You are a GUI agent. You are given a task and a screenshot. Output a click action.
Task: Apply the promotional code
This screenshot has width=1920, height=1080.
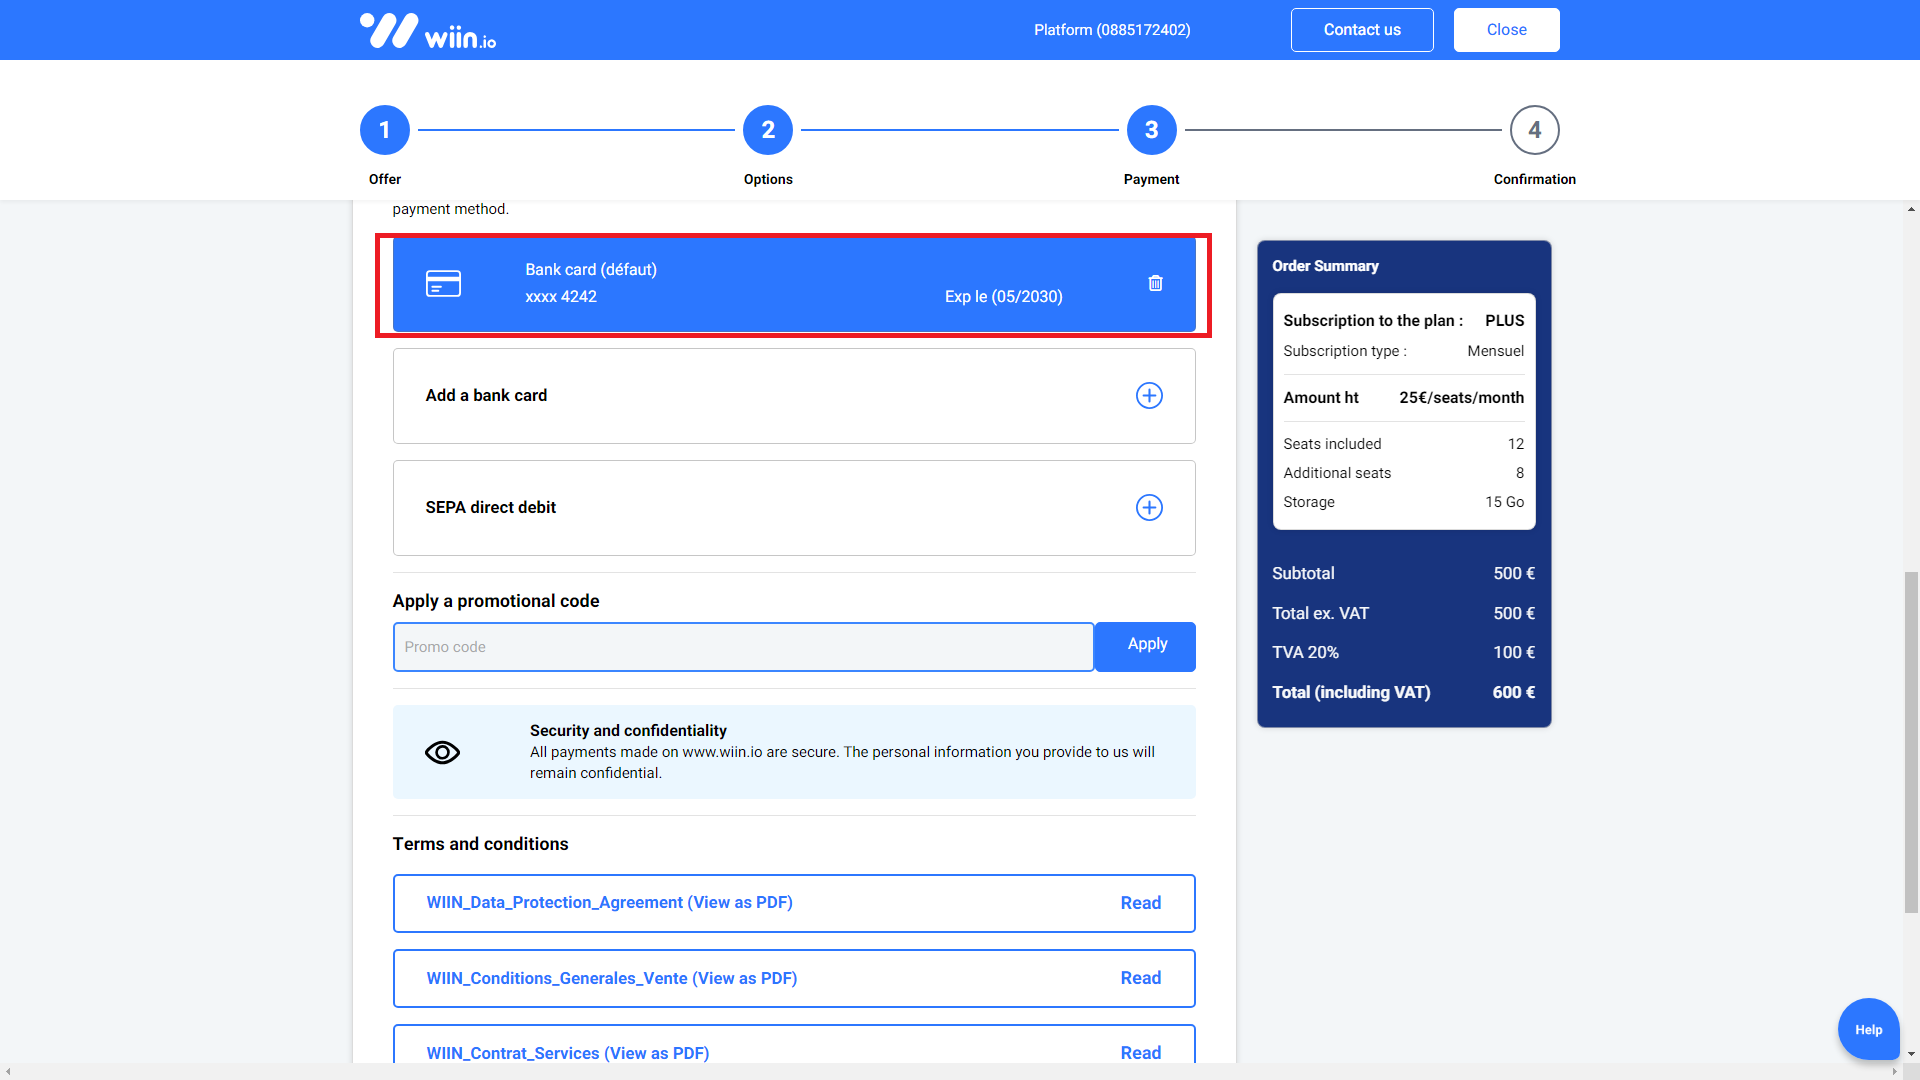pos(1145,646)
